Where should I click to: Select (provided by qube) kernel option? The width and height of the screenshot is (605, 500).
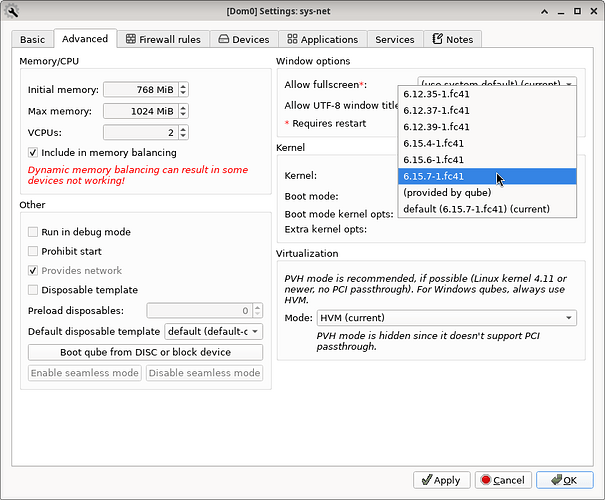[487, 193]
